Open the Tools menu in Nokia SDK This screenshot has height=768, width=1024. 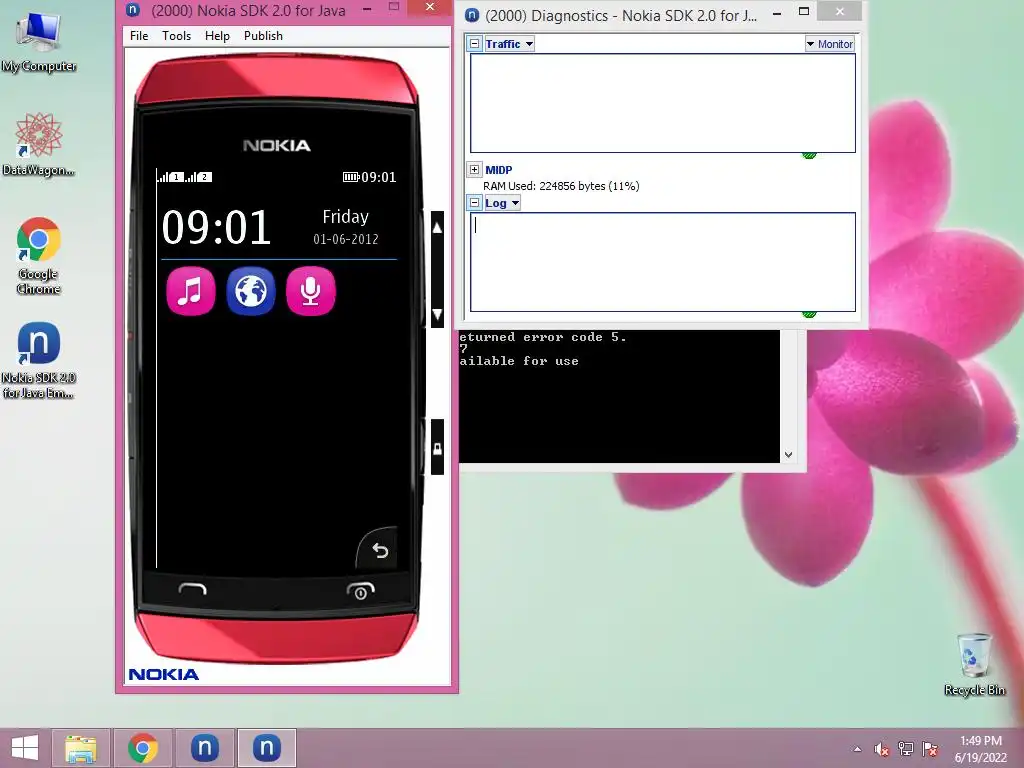176,36
